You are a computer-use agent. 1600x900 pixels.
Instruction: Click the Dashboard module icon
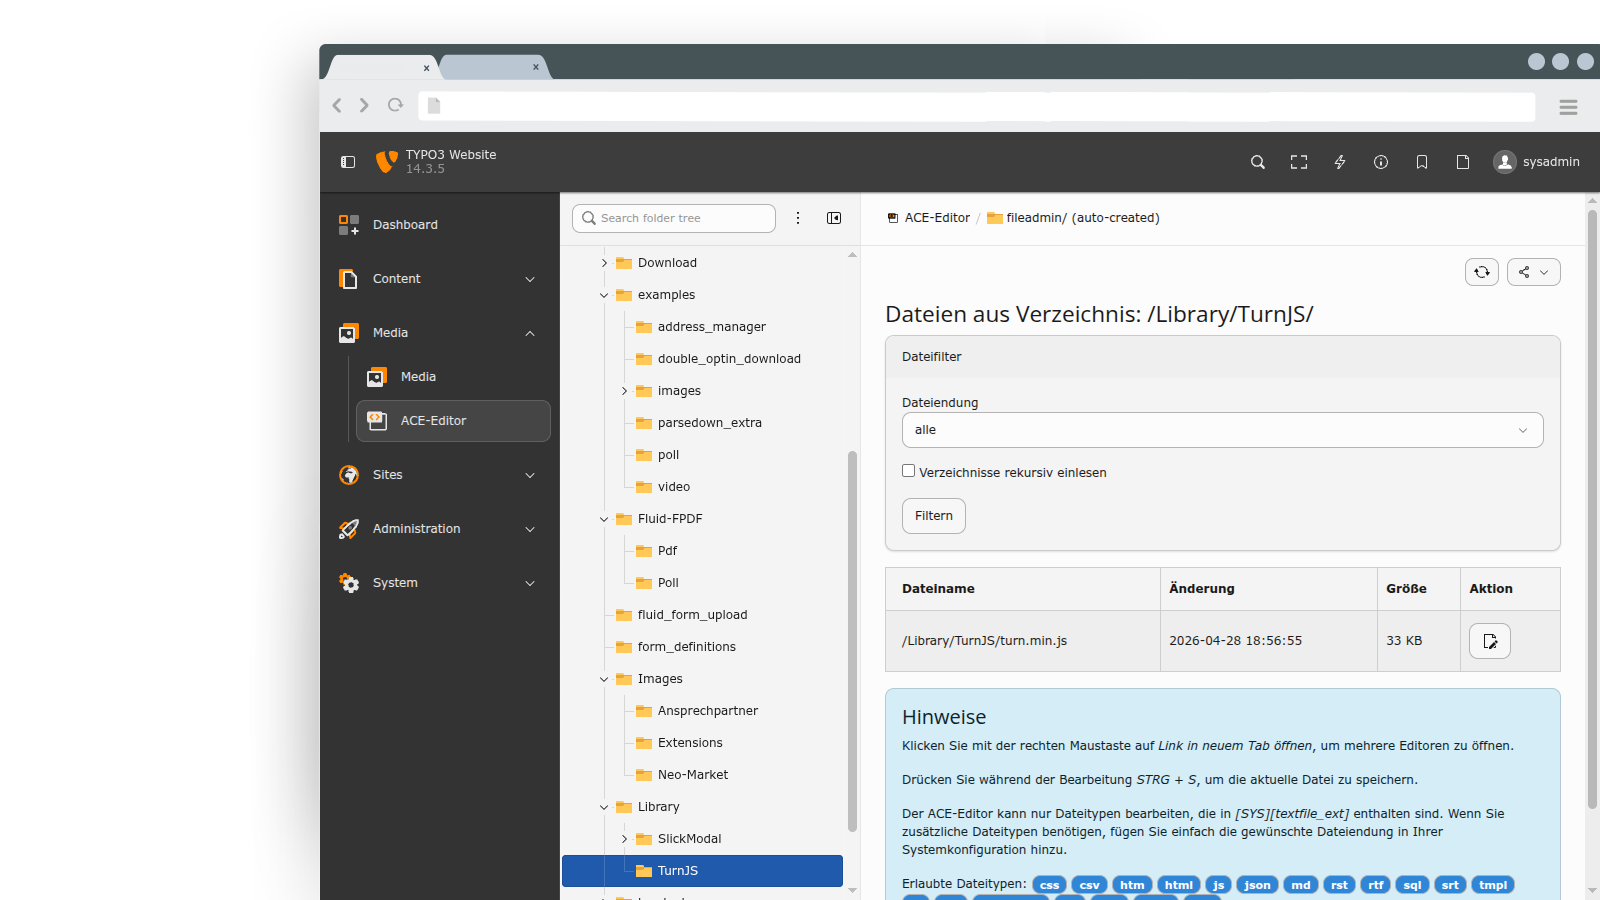[349, 225]
